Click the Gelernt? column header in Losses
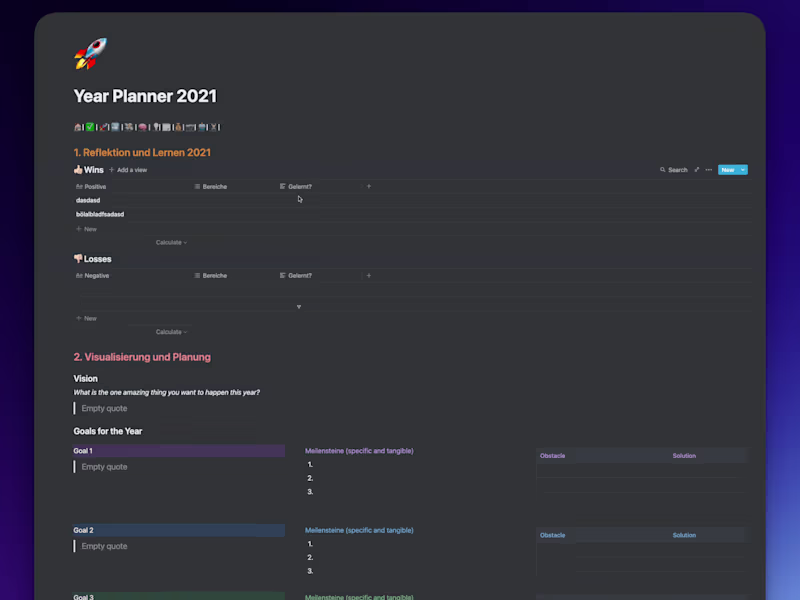800x600 pixels. [x=296, y=276]
